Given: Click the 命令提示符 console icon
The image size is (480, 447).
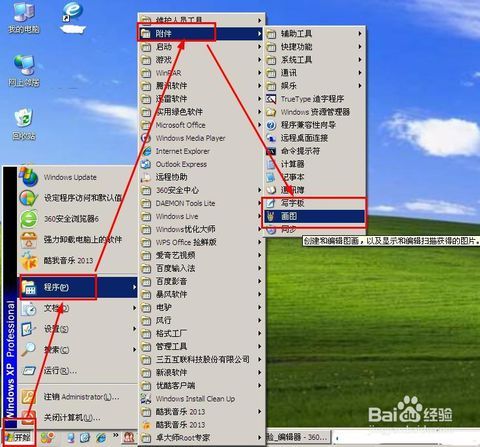Looking at the screenshot, I should tap(271, 151).
